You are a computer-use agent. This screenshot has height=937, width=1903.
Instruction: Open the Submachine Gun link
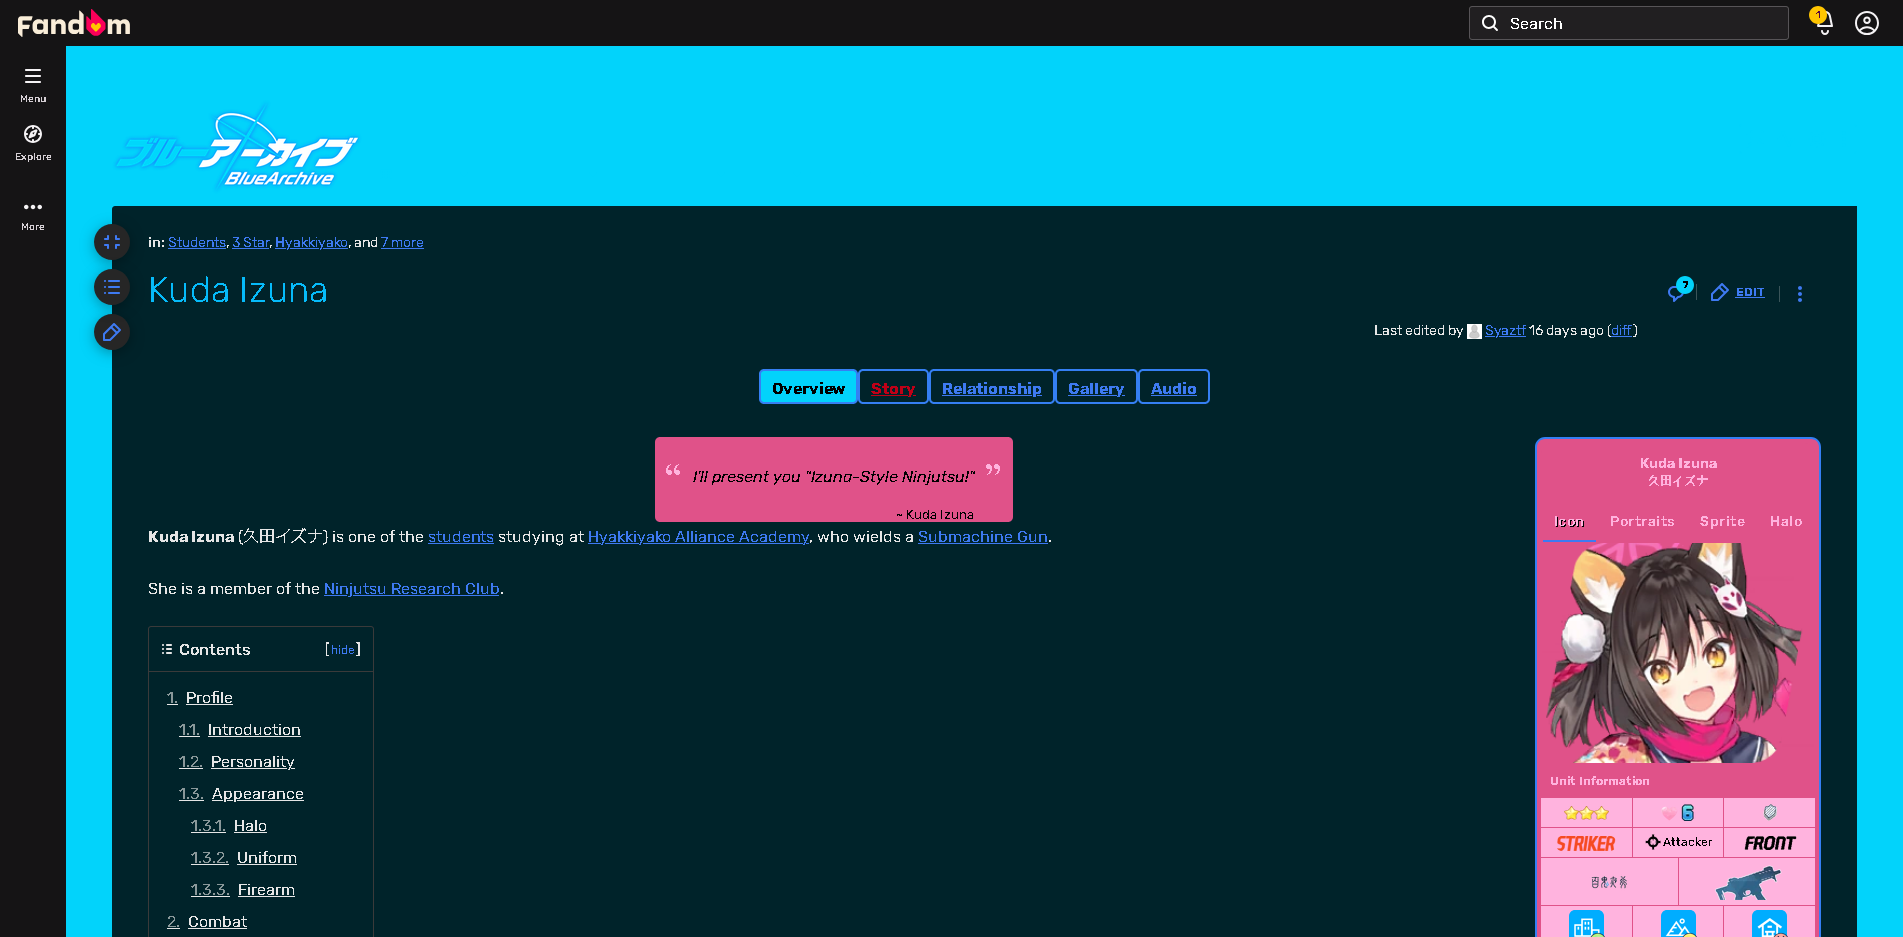[983, 537]
